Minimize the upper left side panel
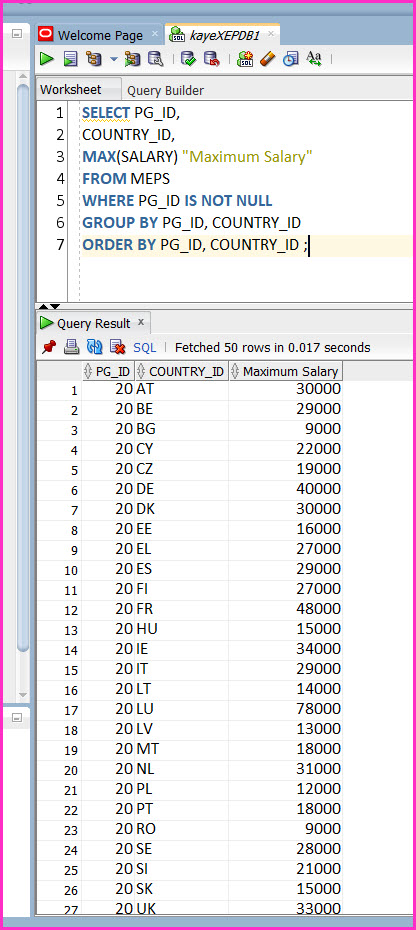Image resolution: width=416 pixels, height=930 pixels. click(x=17, y=34)
